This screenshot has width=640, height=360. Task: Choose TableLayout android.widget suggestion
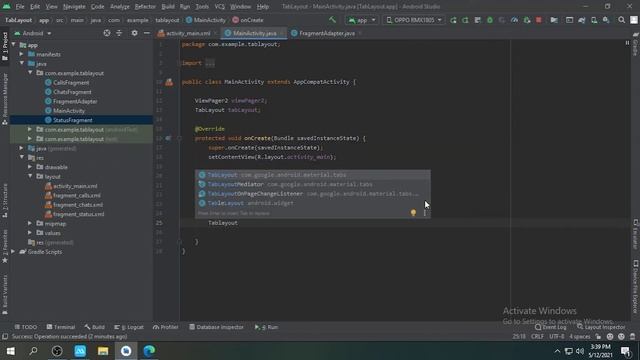[x=312, y=203]
